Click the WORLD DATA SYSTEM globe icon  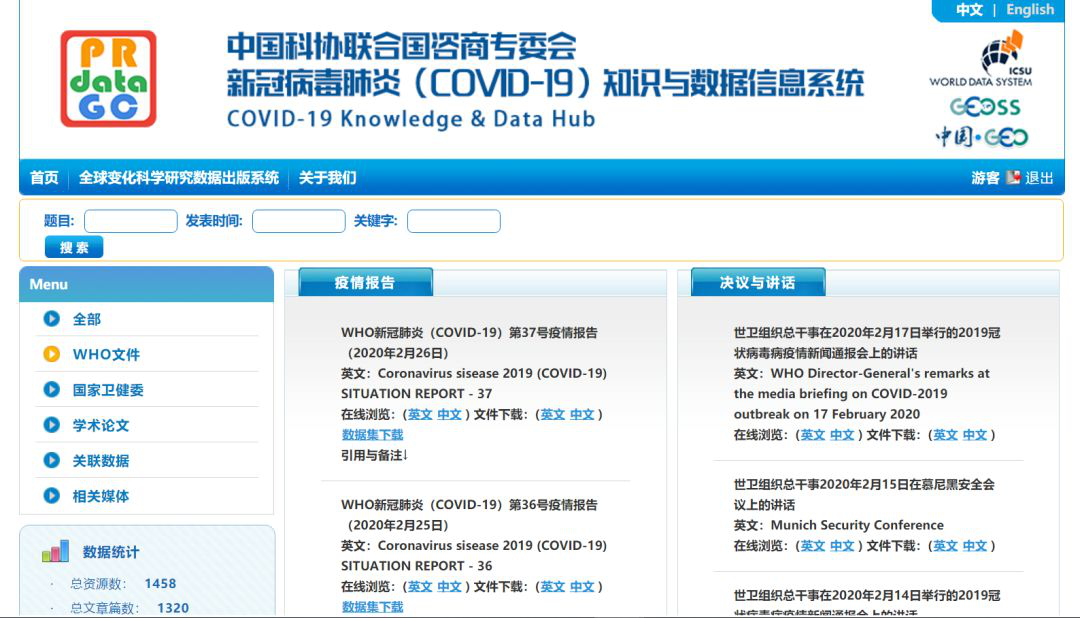coord(996,55)
